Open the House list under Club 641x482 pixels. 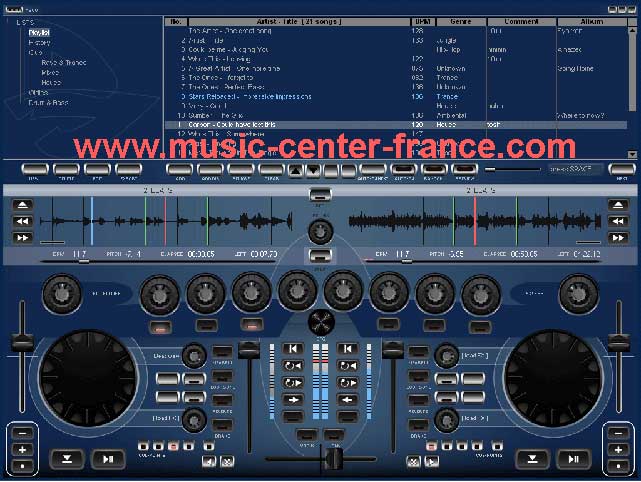[x=51, y=83]
